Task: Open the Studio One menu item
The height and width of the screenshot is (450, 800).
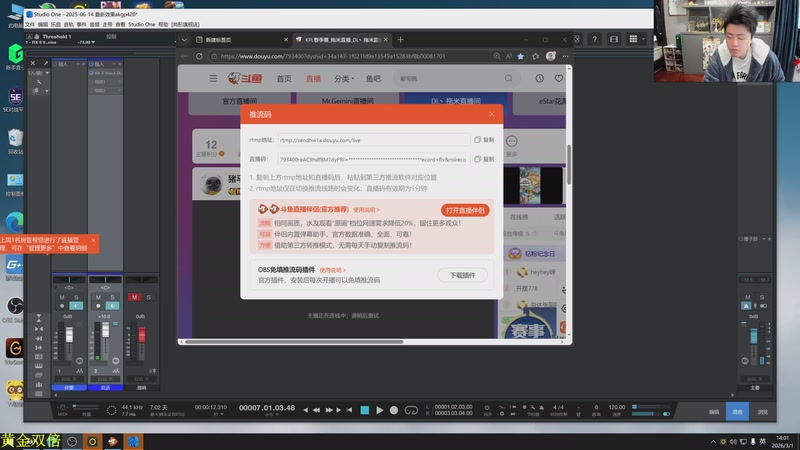Action: [142, 24]
